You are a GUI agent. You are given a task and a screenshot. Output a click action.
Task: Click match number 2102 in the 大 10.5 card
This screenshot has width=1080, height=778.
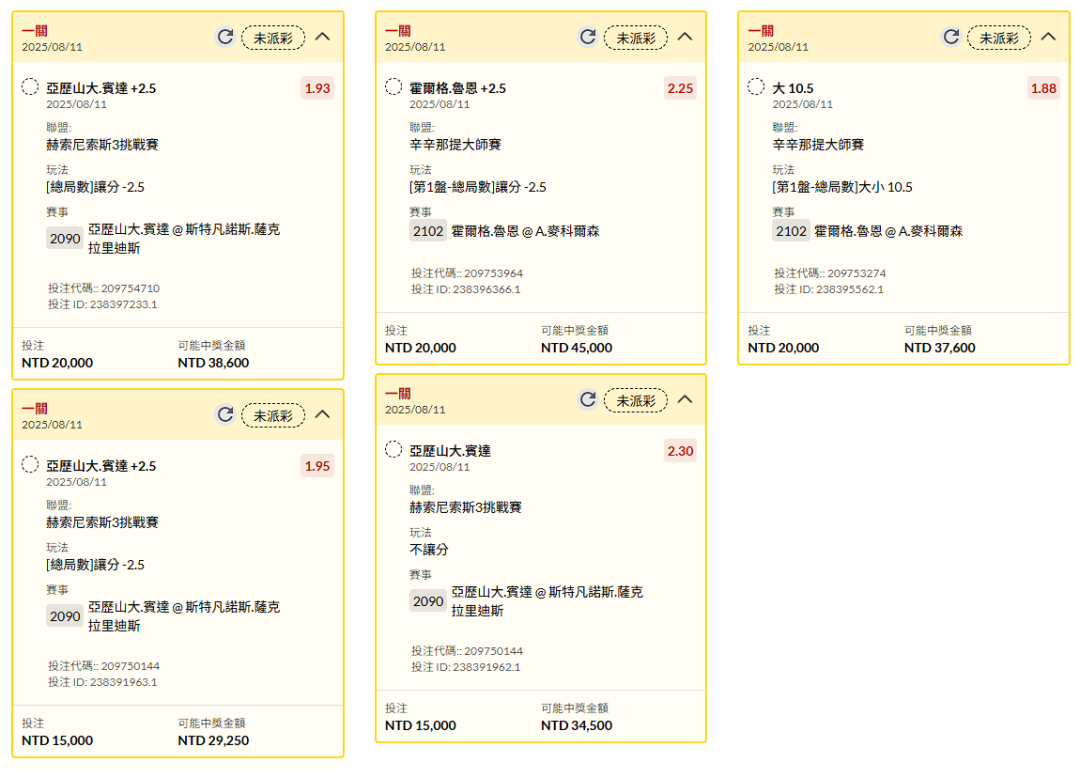(791, 231)
